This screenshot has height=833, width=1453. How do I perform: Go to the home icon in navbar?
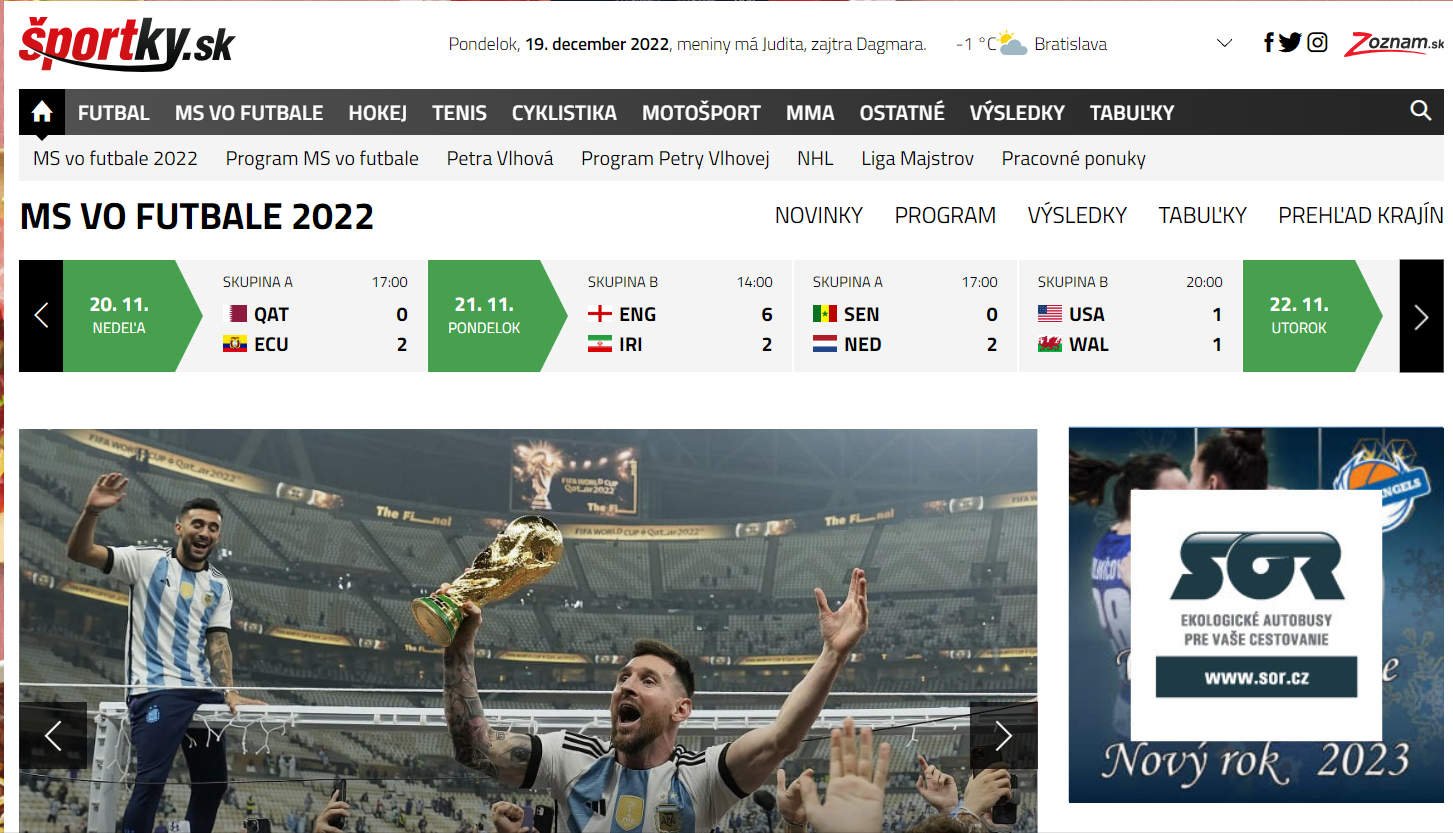click(42, 112)
